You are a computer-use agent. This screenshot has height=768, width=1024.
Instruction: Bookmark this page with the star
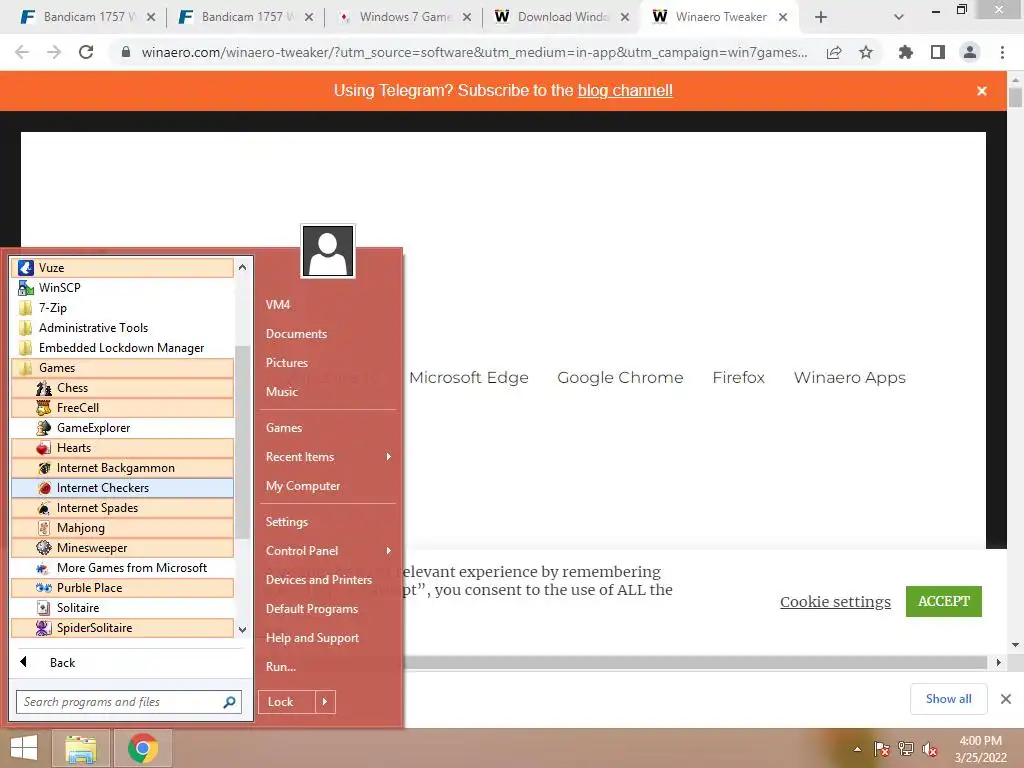tap(866, 52)
